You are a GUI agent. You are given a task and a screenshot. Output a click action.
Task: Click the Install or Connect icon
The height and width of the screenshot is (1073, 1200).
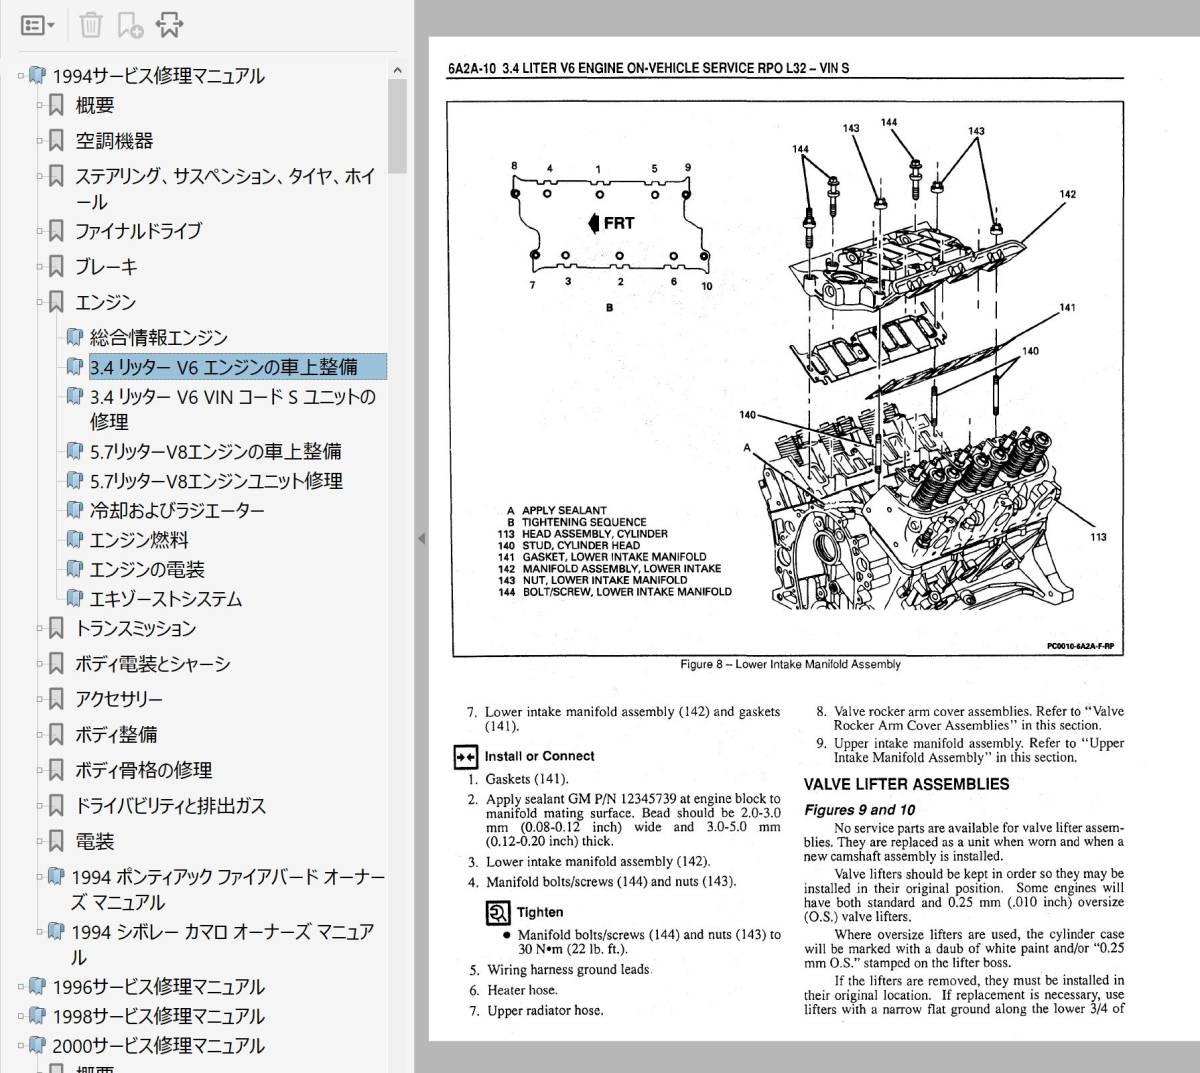pyautogui.click(x=465, y=757)
